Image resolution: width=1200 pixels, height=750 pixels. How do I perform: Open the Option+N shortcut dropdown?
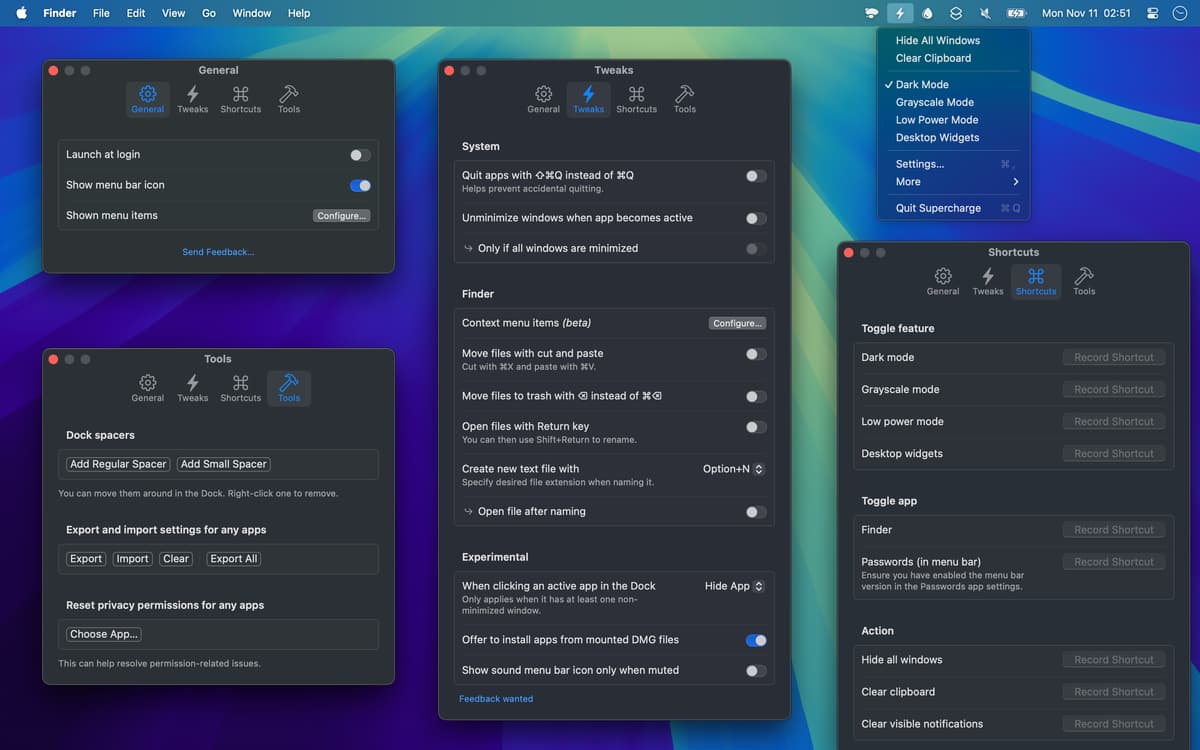(x=733, y=469)
